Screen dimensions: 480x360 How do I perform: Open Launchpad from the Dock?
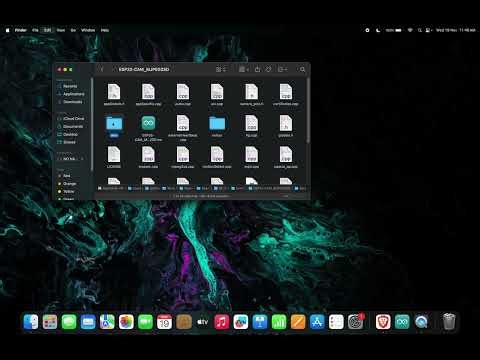50,322
